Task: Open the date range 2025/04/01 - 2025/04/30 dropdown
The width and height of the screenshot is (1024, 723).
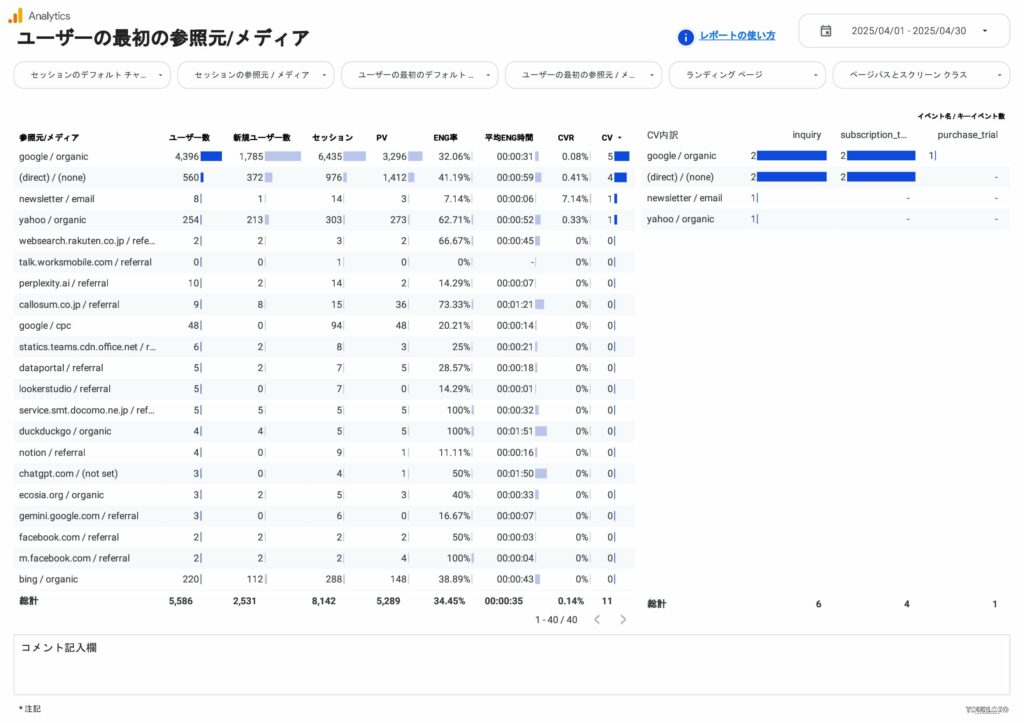Action: 904,31
